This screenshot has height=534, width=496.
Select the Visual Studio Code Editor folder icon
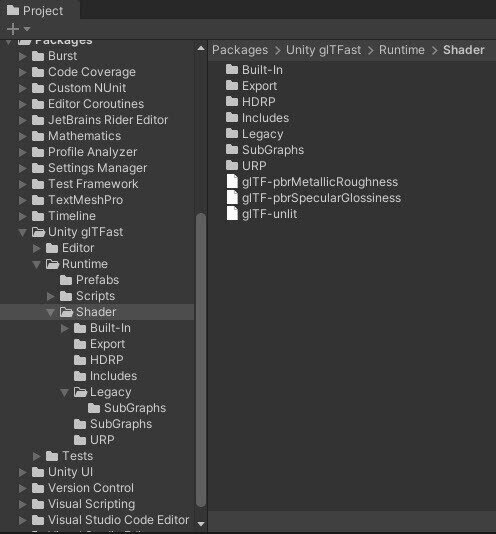coord(38,520)
